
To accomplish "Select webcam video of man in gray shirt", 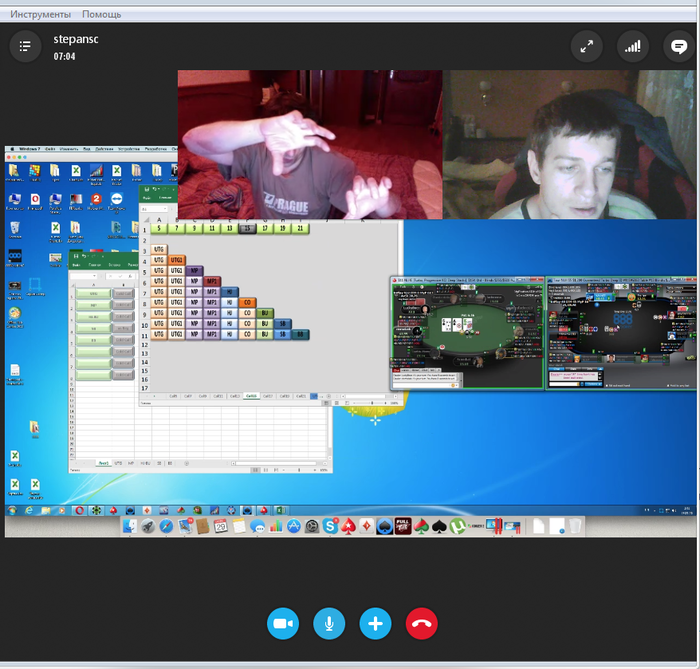I will (x=310, y=145).
